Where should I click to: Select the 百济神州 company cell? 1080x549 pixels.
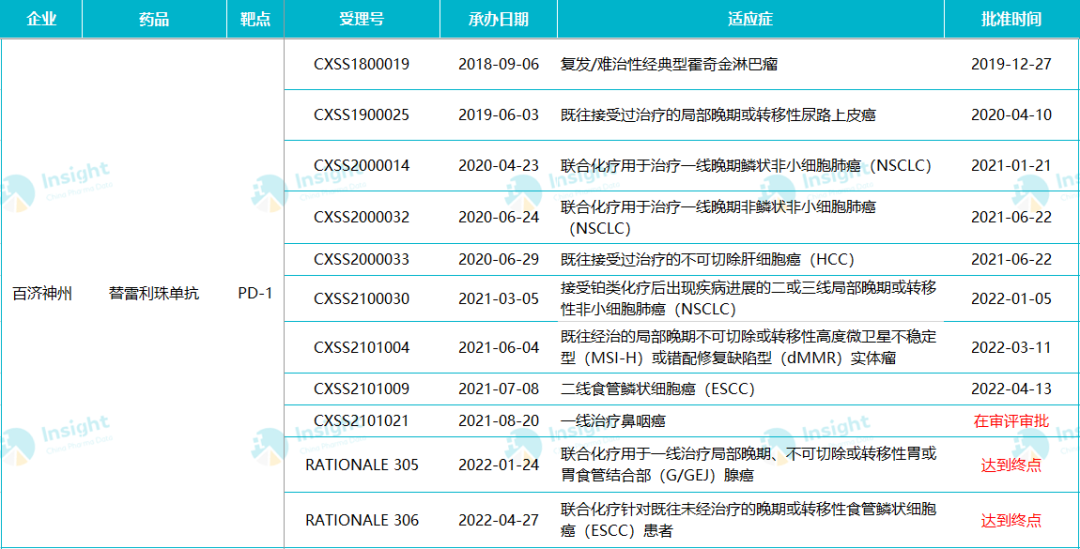(x=42, y=293)
